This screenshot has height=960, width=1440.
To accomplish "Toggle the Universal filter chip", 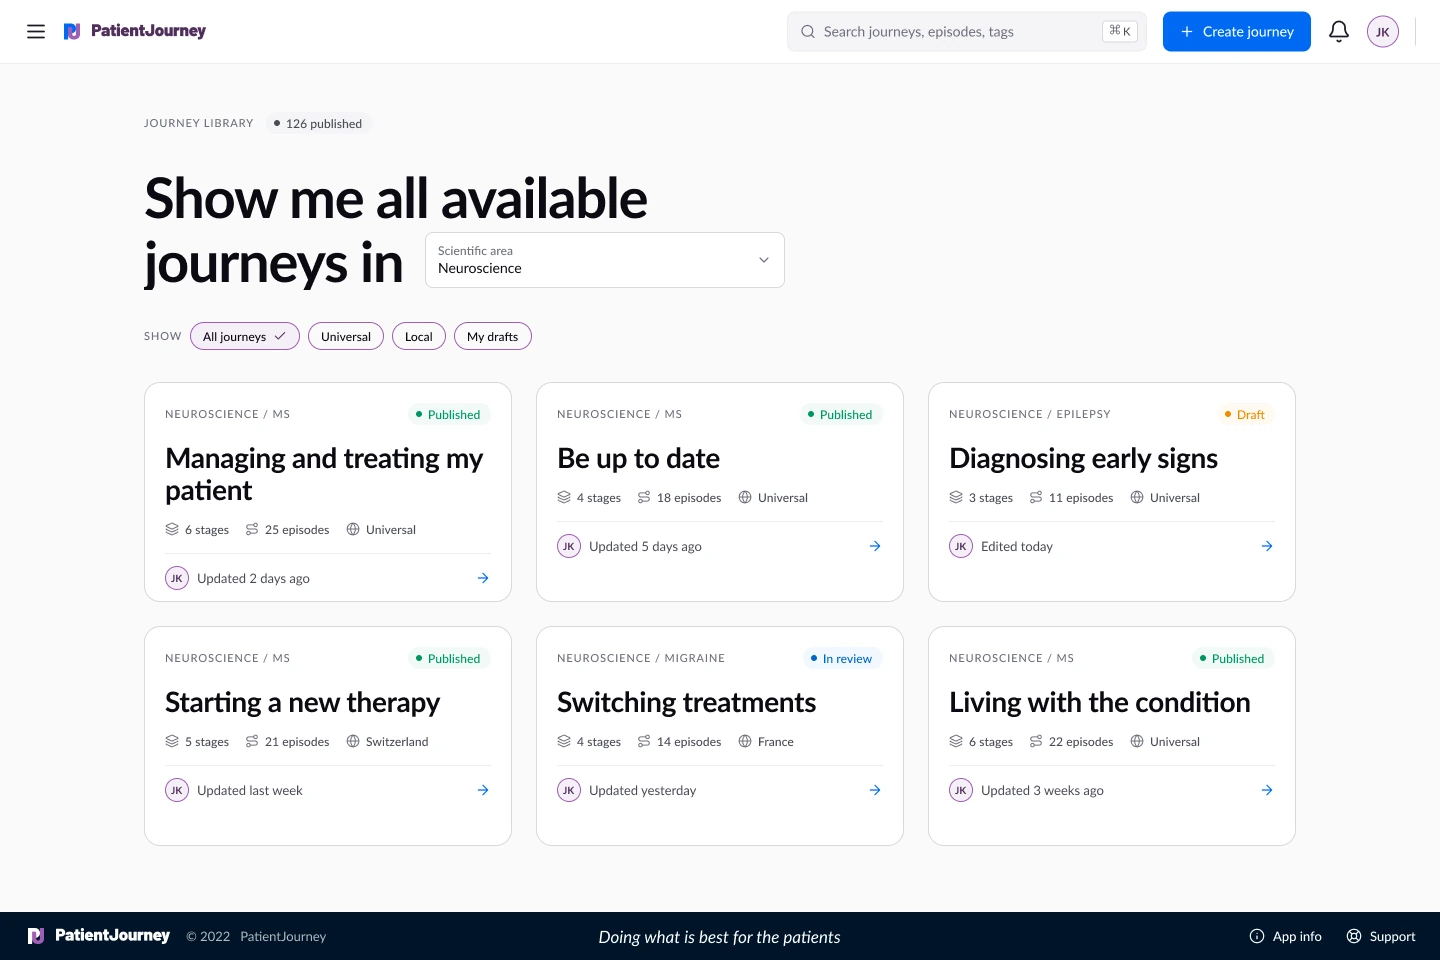I will (x=346, y=336).
